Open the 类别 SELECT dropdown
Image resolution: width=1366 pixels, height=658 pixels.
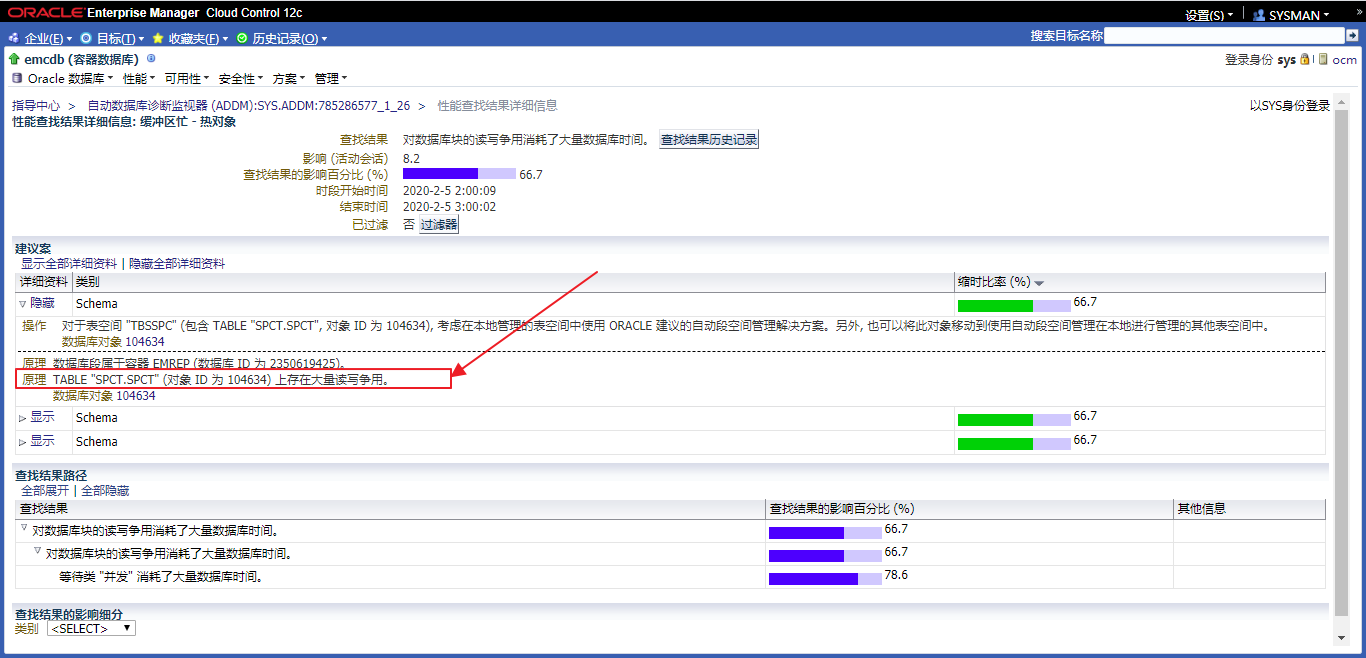pos(91,629)
